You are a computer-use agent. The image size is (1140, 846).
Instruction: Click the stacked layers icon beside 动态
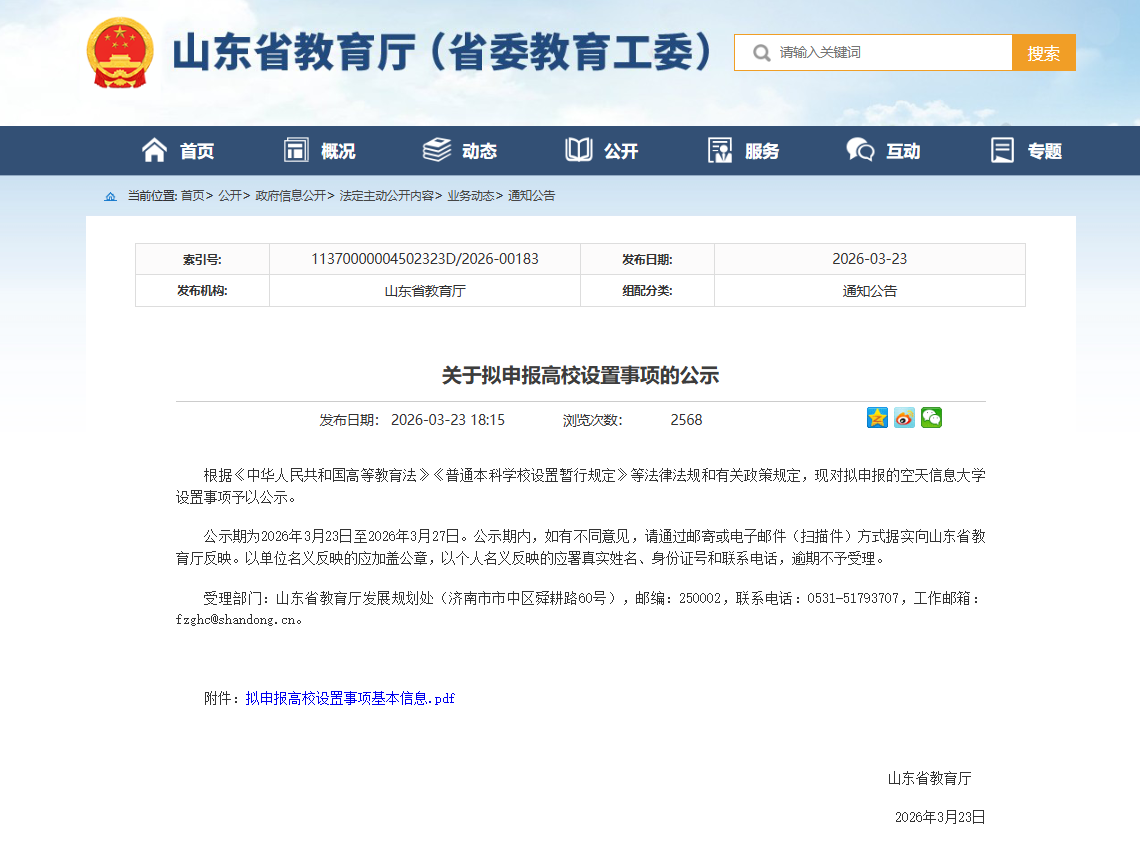point(437,150)
